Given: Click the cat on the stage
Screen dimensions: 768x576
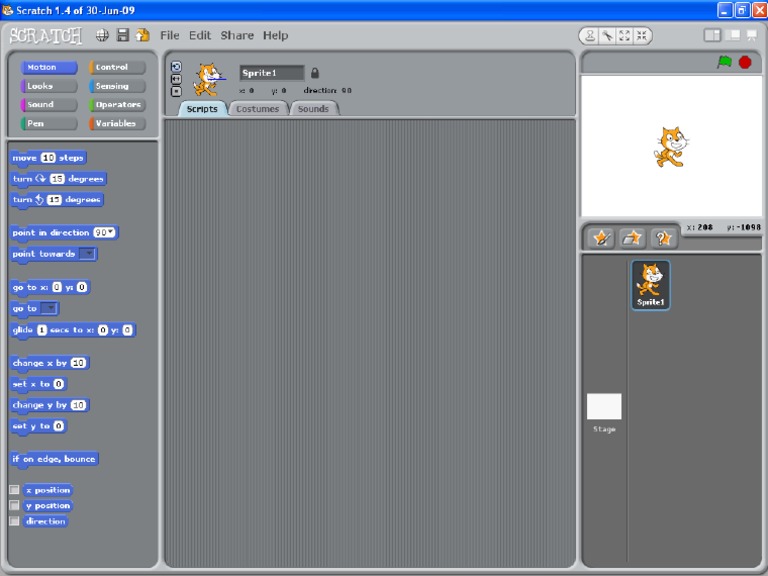Looking at the screenshot, I should click(671, 146).
